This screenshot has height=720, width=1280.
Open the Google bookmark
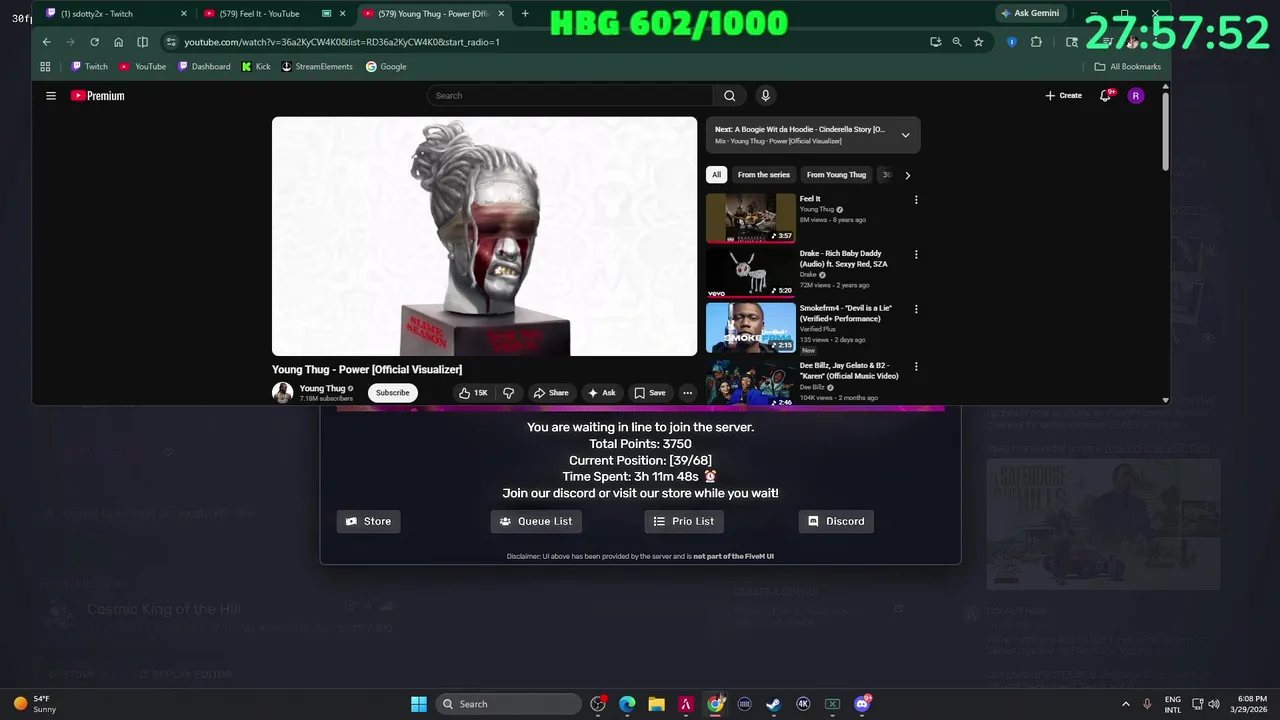pyautogui.click(x=386, y=67)
